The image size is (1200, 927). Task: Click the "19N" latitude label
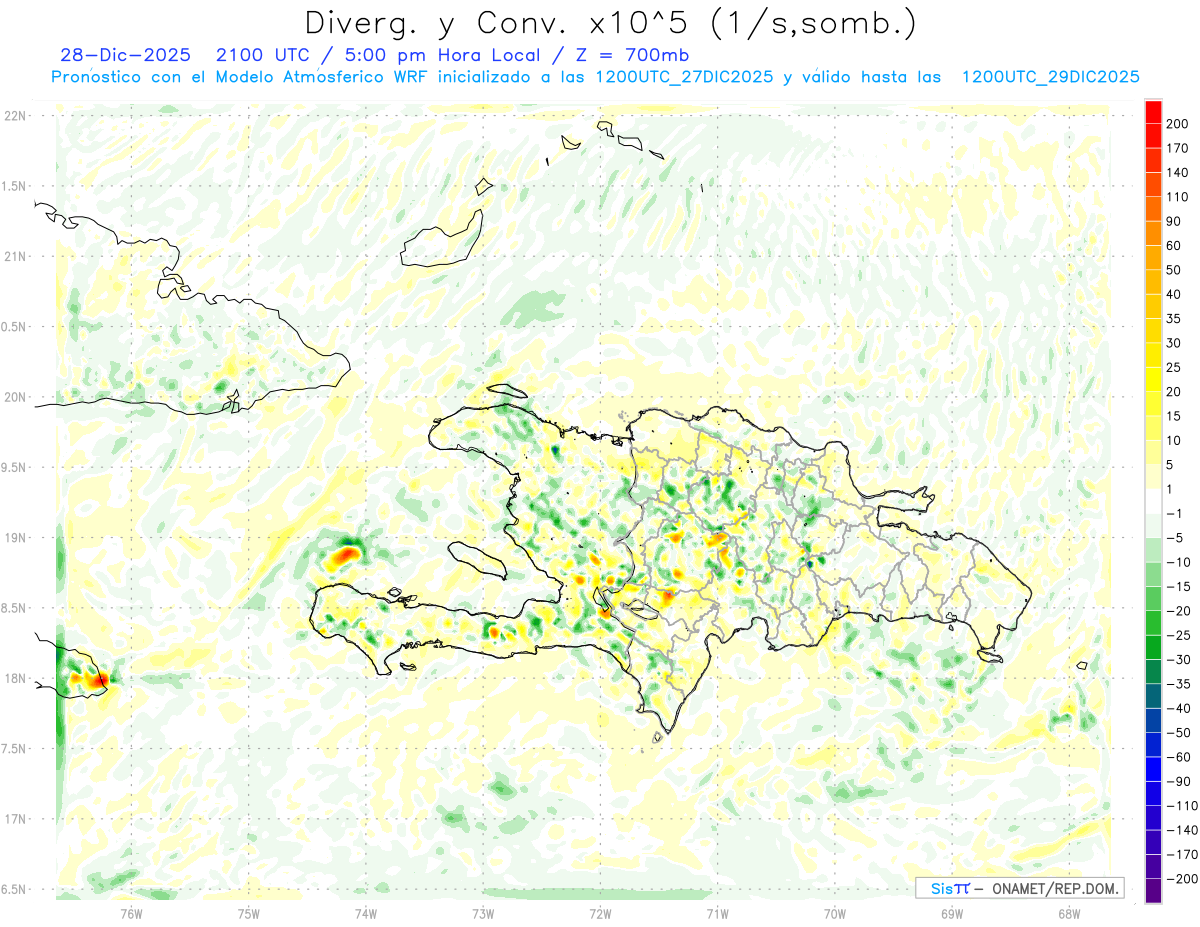point(15,537)
